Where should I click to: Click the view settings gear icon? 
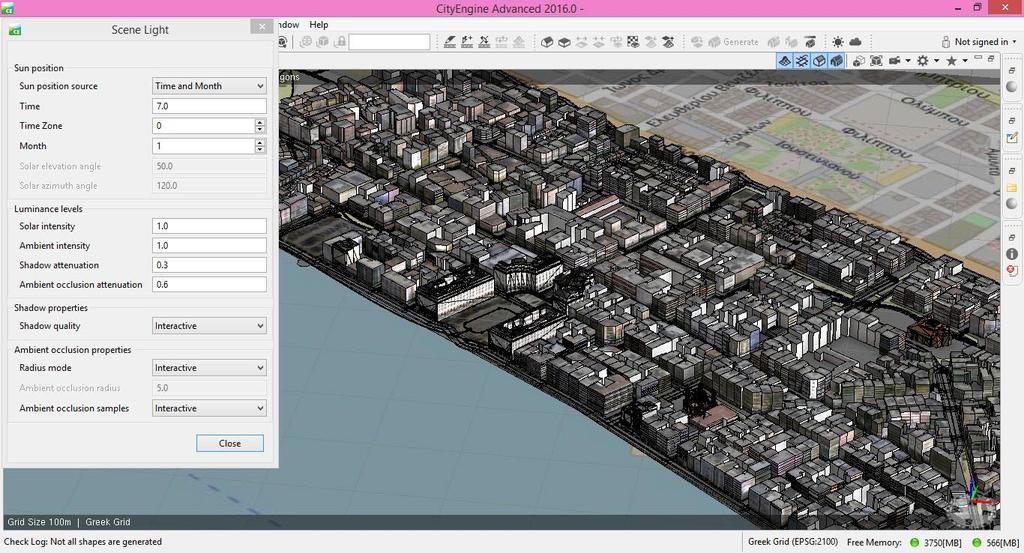pos(923,61)
